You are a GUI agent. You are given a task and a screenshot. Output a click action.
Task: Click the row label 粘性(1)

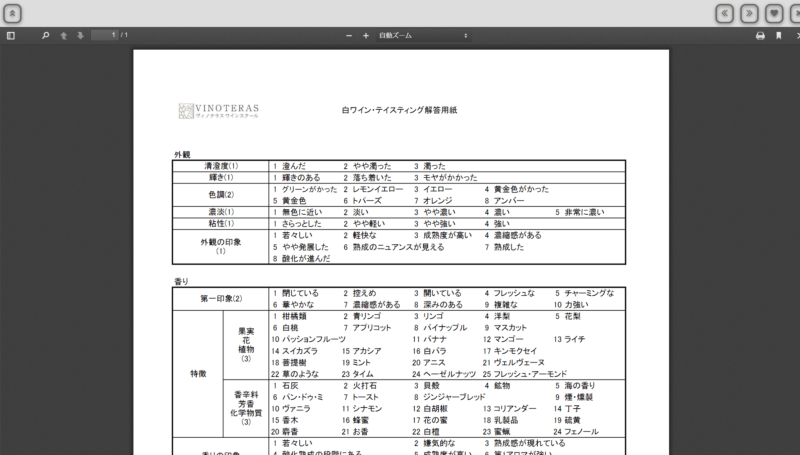221,223
